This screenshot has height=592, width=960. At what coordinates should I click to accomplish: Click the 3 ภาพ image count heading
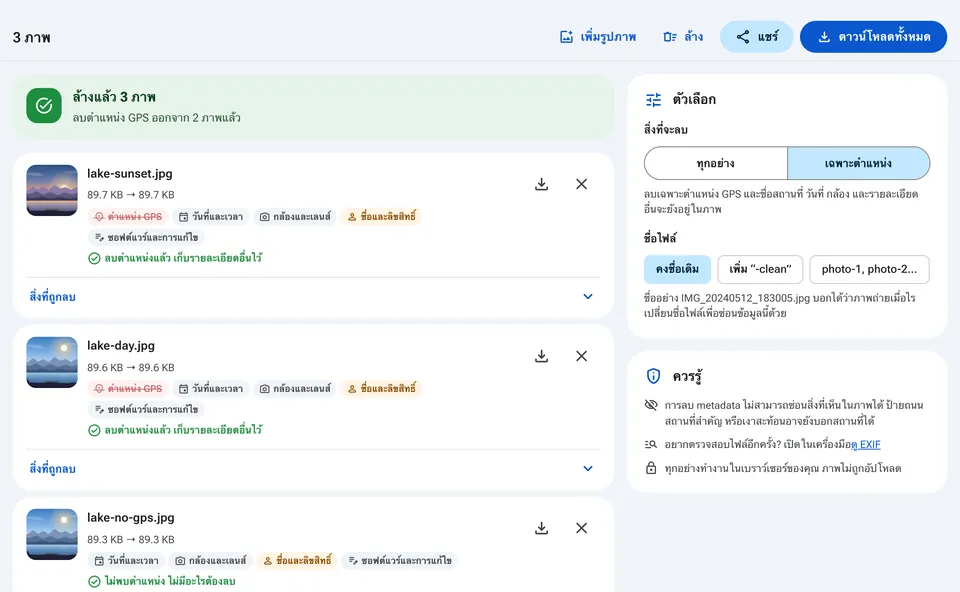tap(32, 37)
